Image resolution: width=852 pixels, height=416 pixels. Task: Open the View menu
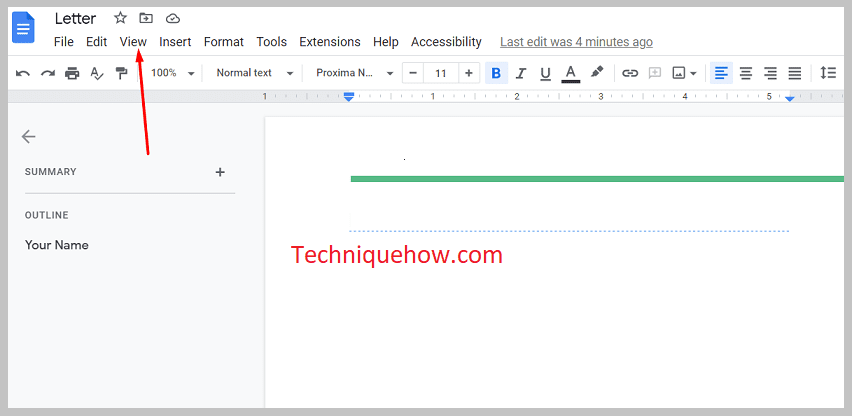[133, 42]
